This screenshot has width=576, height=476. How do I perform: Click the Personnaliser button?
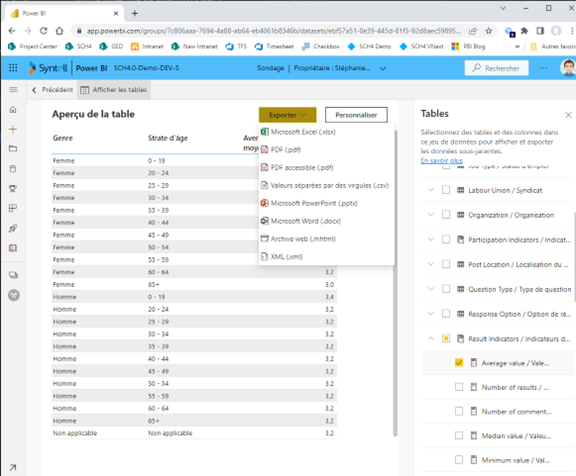pyautogui.click(x=356, y=115)
